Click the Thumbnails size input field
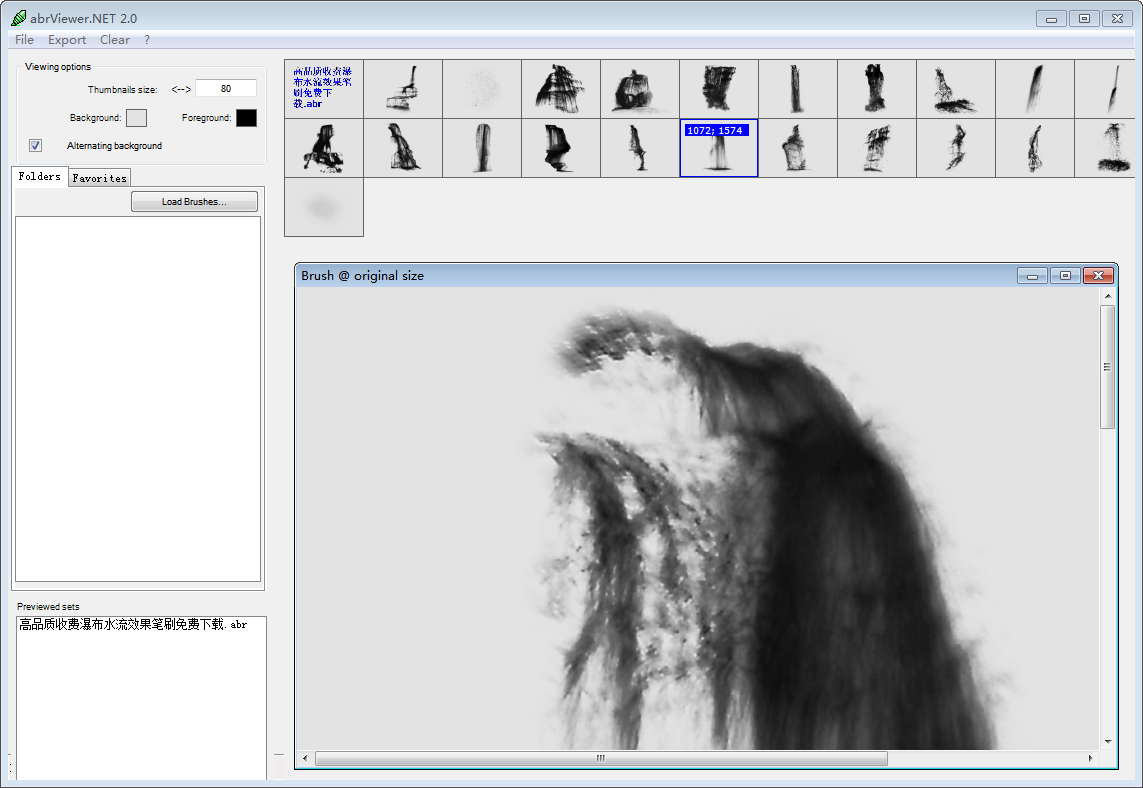1143x788 pixels. [x=226, y=89]
